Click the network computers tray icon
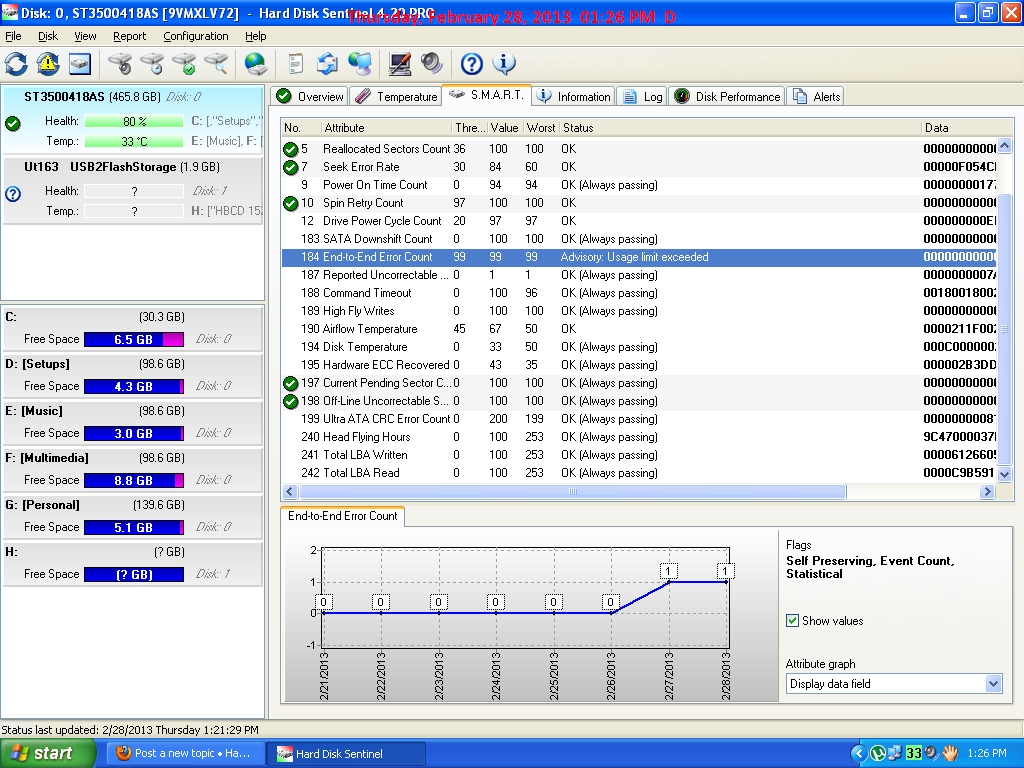 (x=895, y=753)
